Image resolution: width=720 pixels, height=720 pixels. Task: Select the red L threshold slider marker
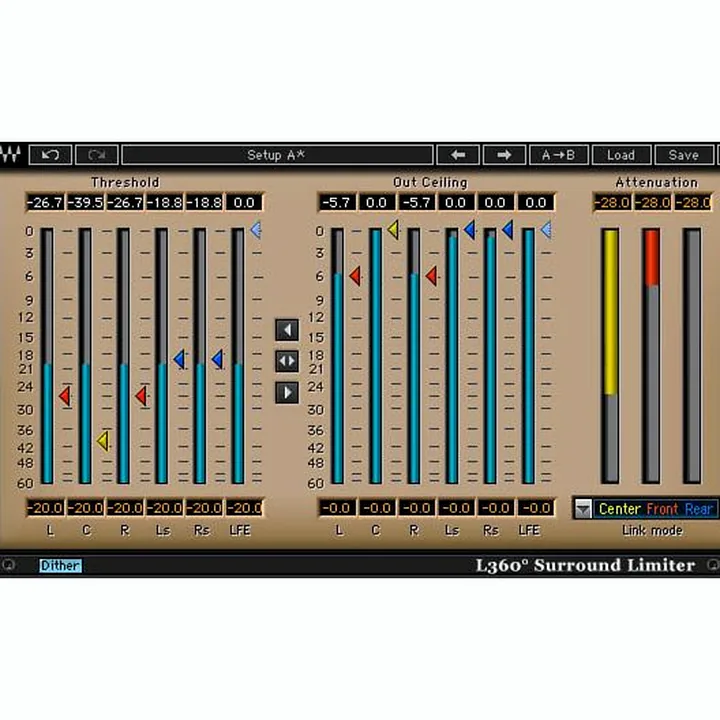tap(65, 396)
